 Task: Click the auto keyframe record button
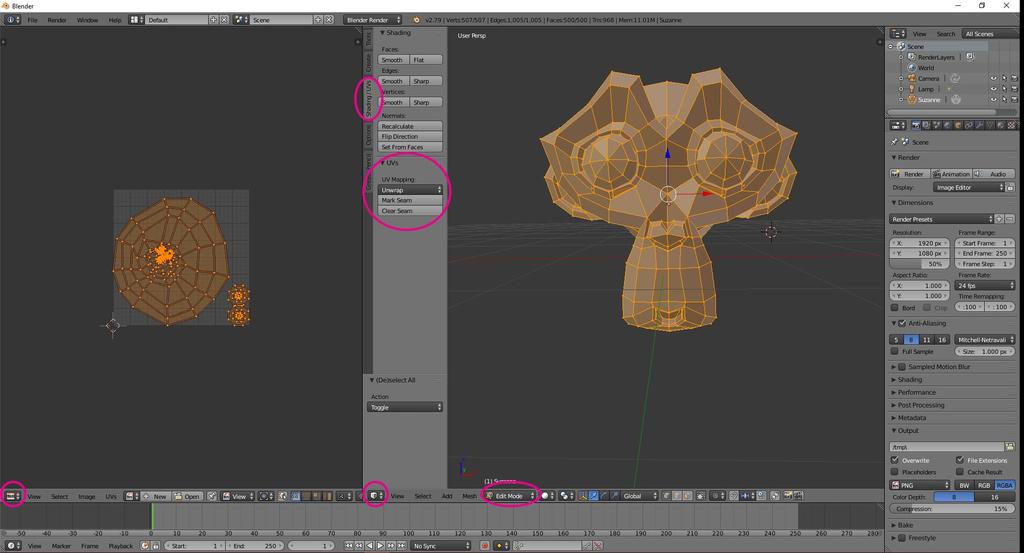pos(485,546)
